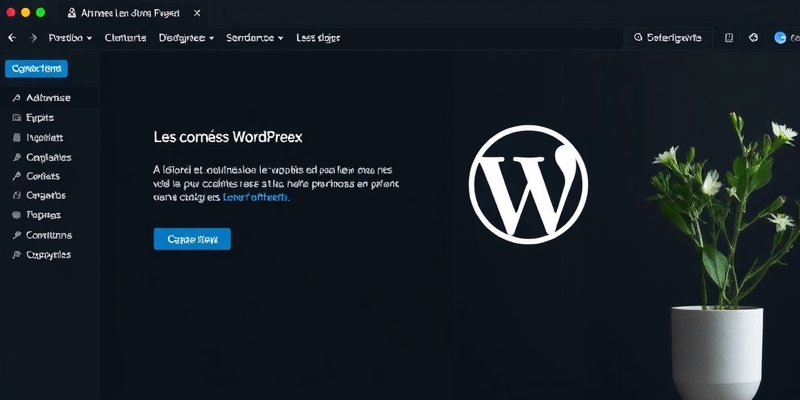Open the Clentents menu item

[x=126, y=38]
